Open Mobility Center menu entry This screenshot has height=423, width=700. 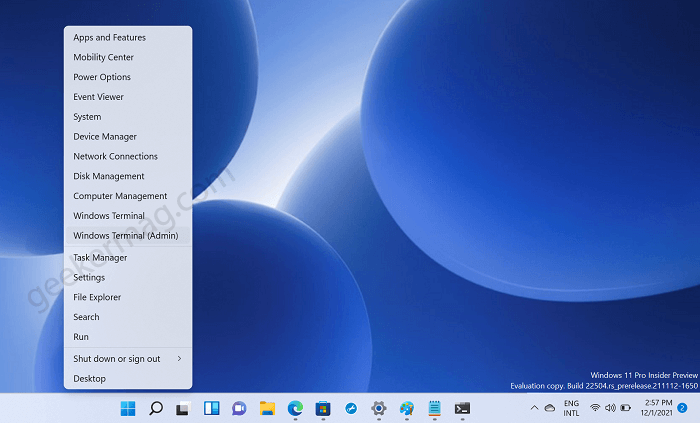(x=128, y=57)
